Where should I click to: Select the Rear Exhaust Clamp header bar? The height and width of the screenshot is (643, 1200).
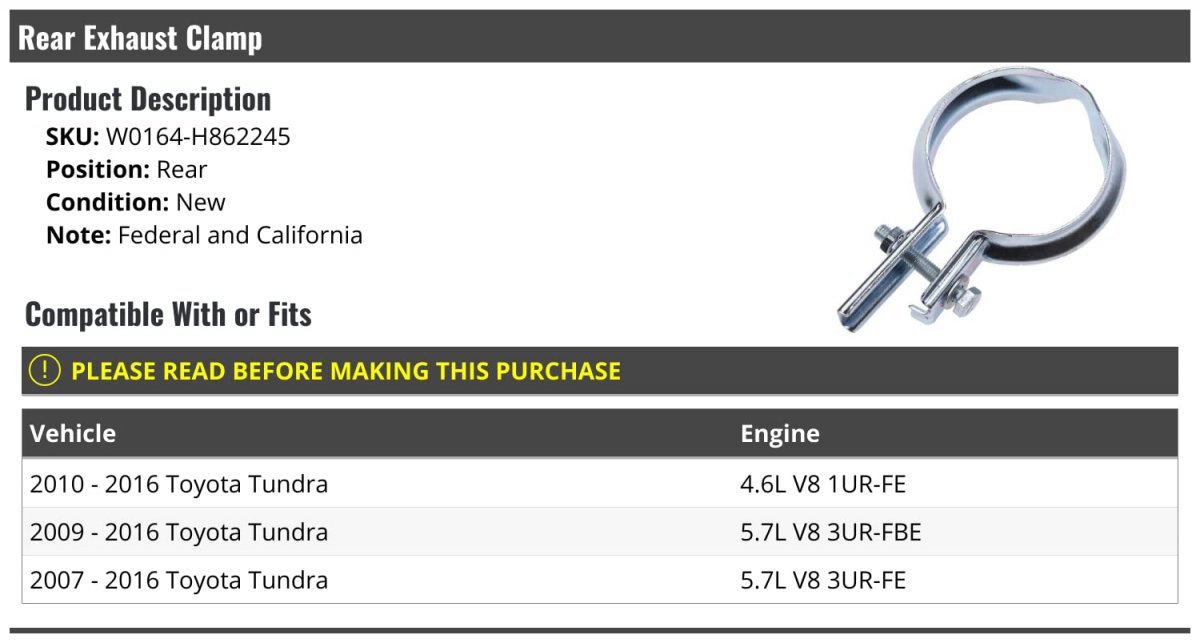point(600,37)
